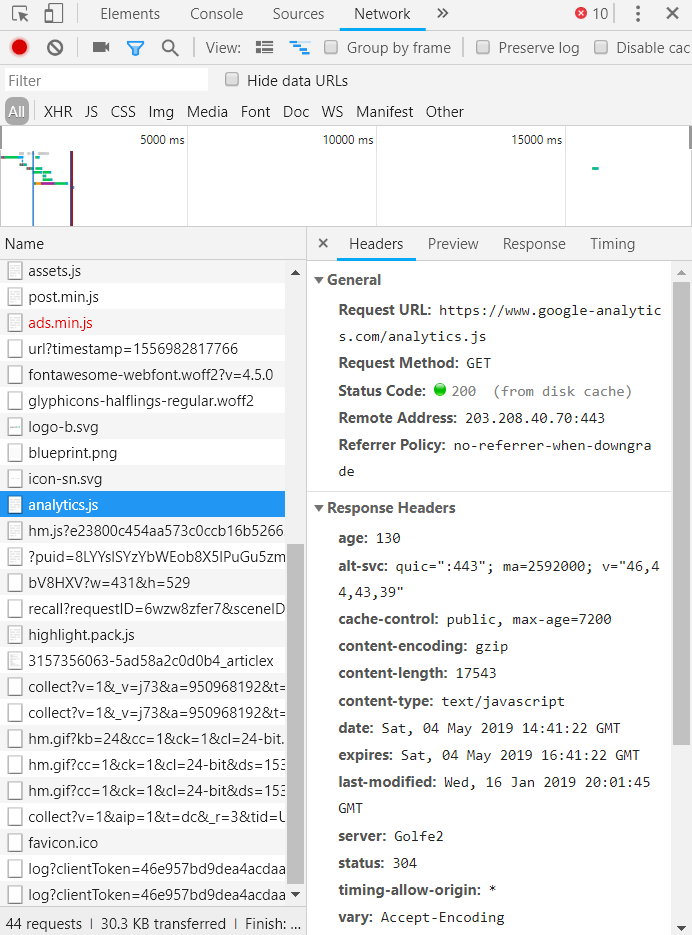Toggle the device toolbar icon
The image size is (692, 935).
53,14
